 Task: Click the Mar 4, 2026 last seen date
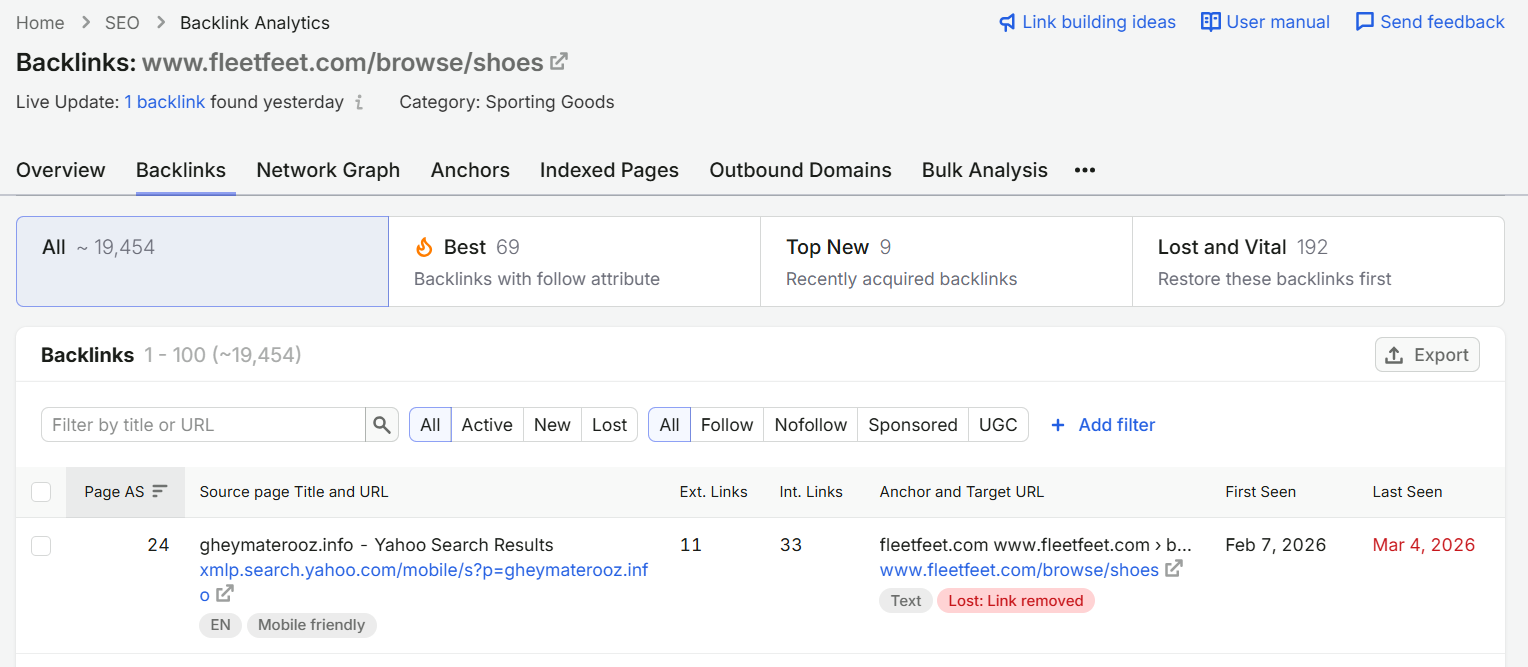click(x=1423, y=545)
